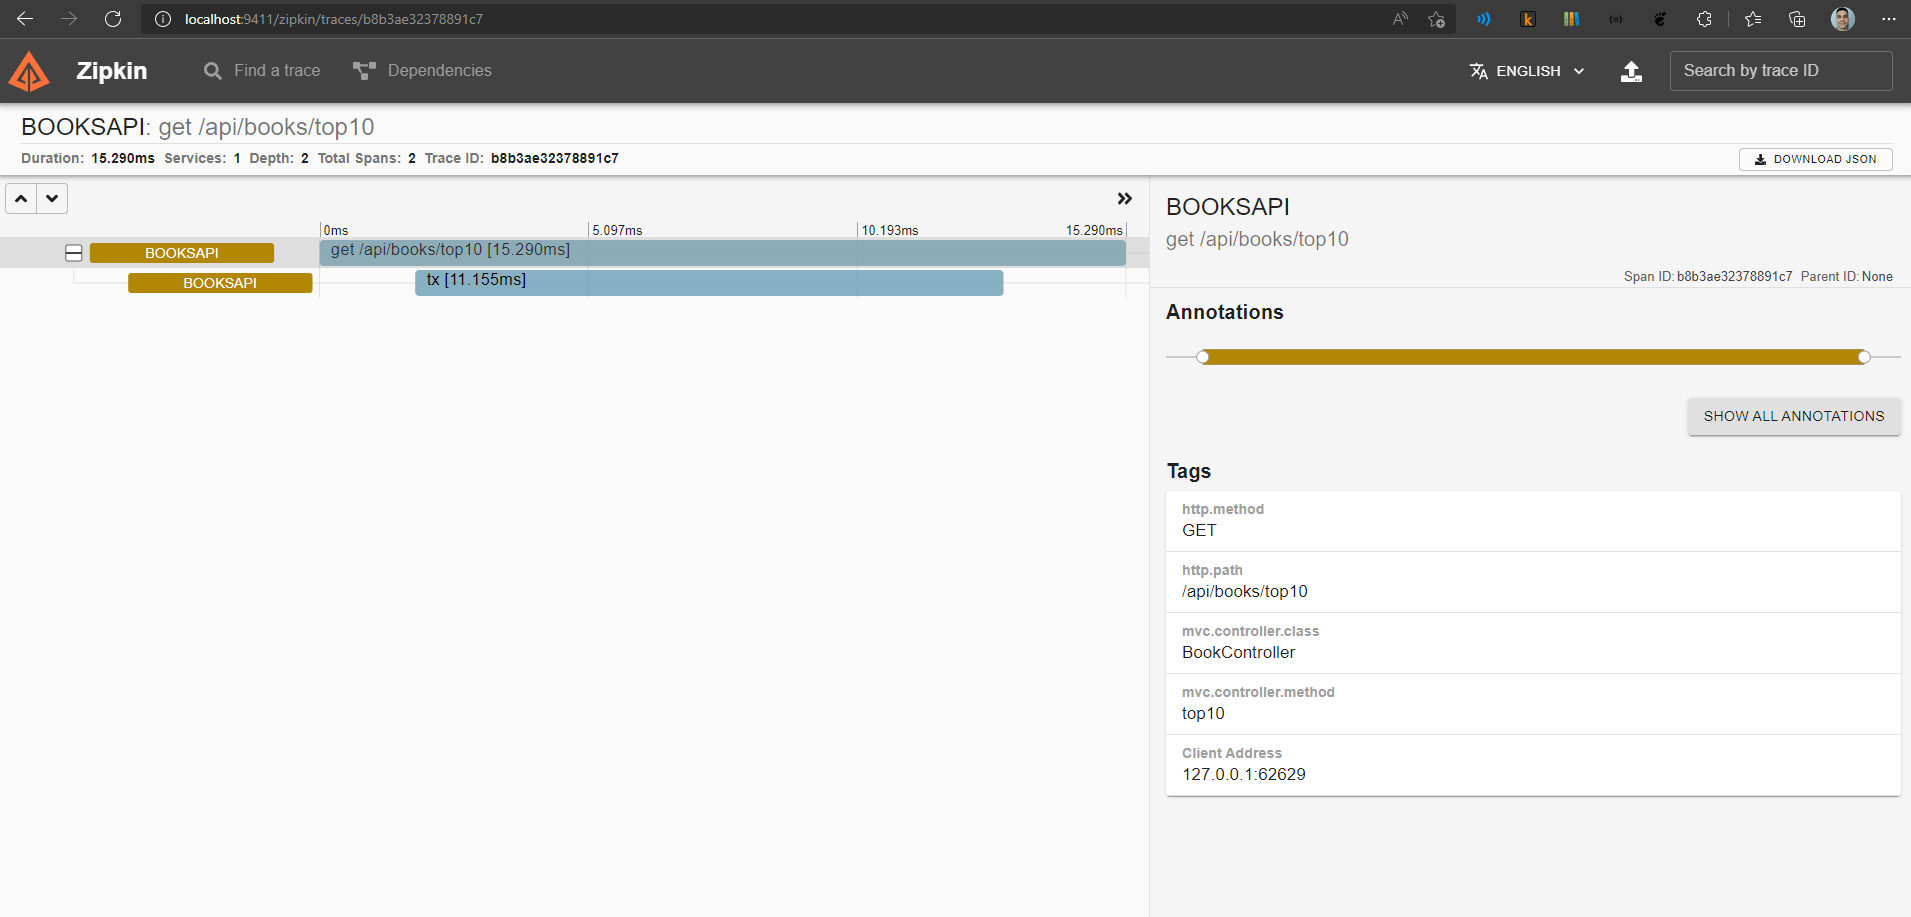1911x917 pixels.
Task: Click the Client Address value 127.0.0.1:62629
Action: pos(1244,775)
